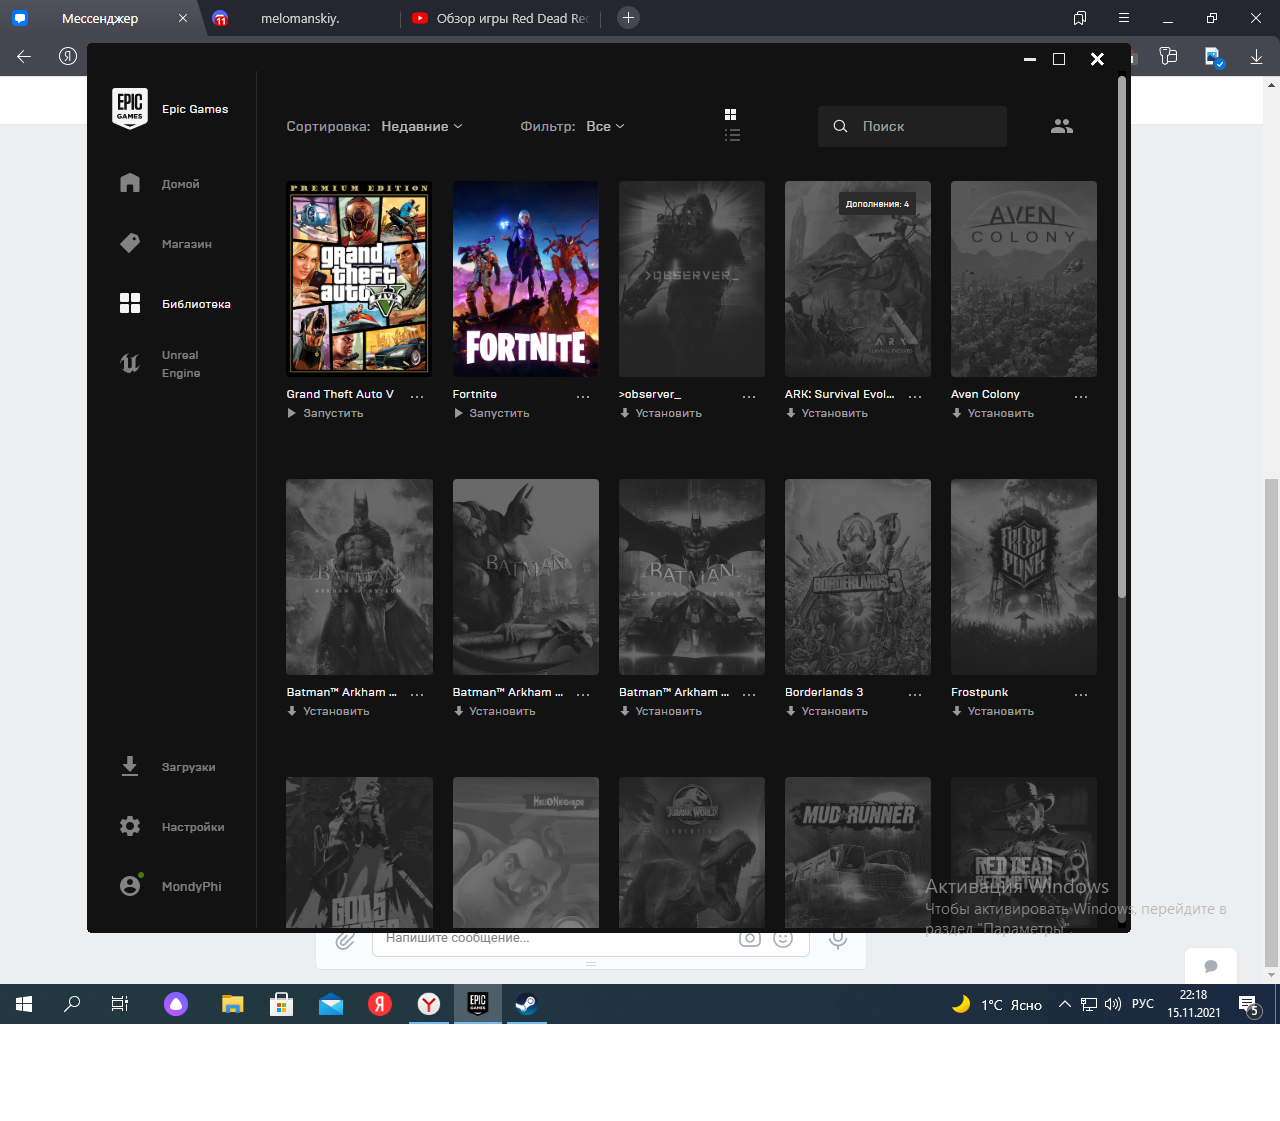Select Библиотека in sidebar

point(175,304)
